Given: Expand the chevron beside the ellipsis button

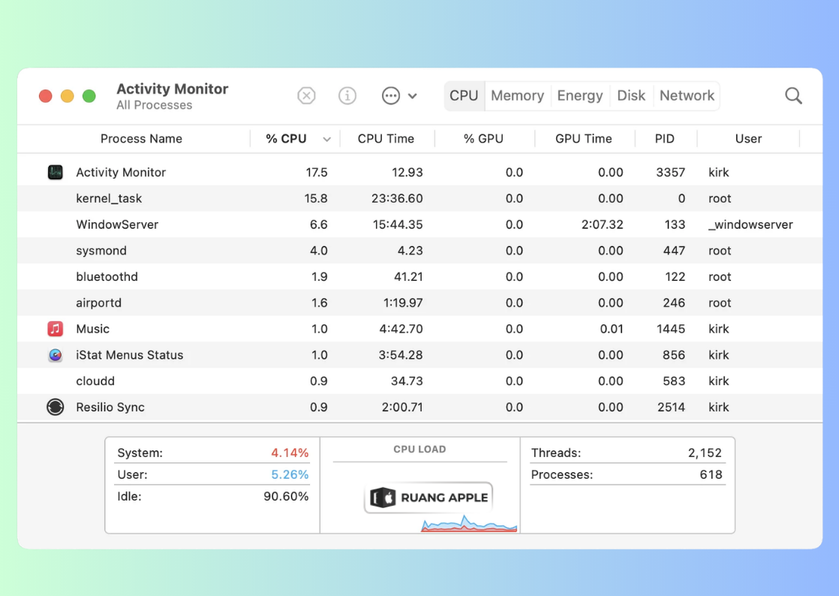Looking at the screenshot, I should click(x=413, y=97).
